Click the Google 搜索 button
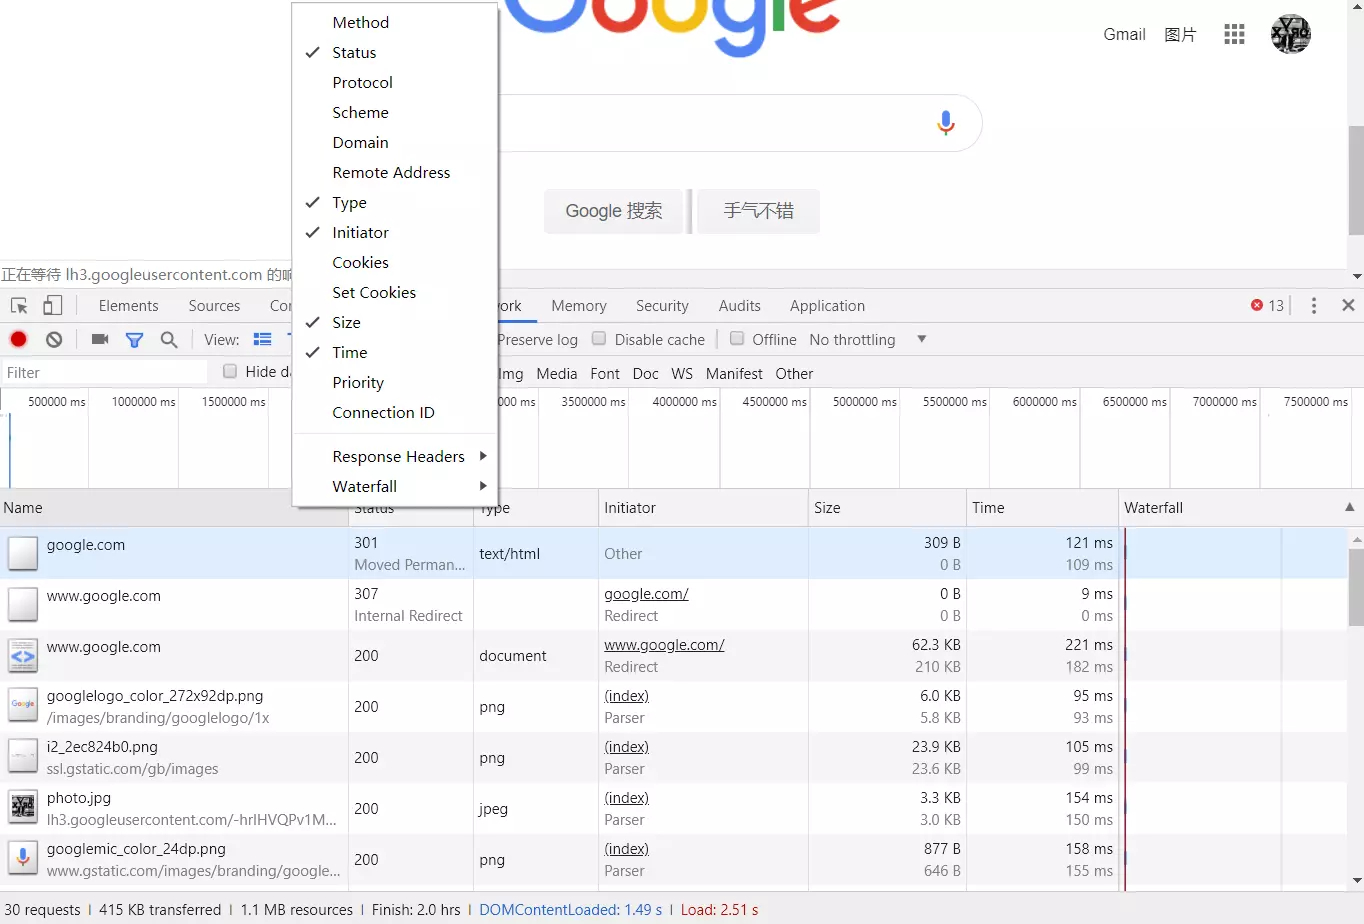The height and width of the screenshot is (924, 1364). click(x=613, y=211)
